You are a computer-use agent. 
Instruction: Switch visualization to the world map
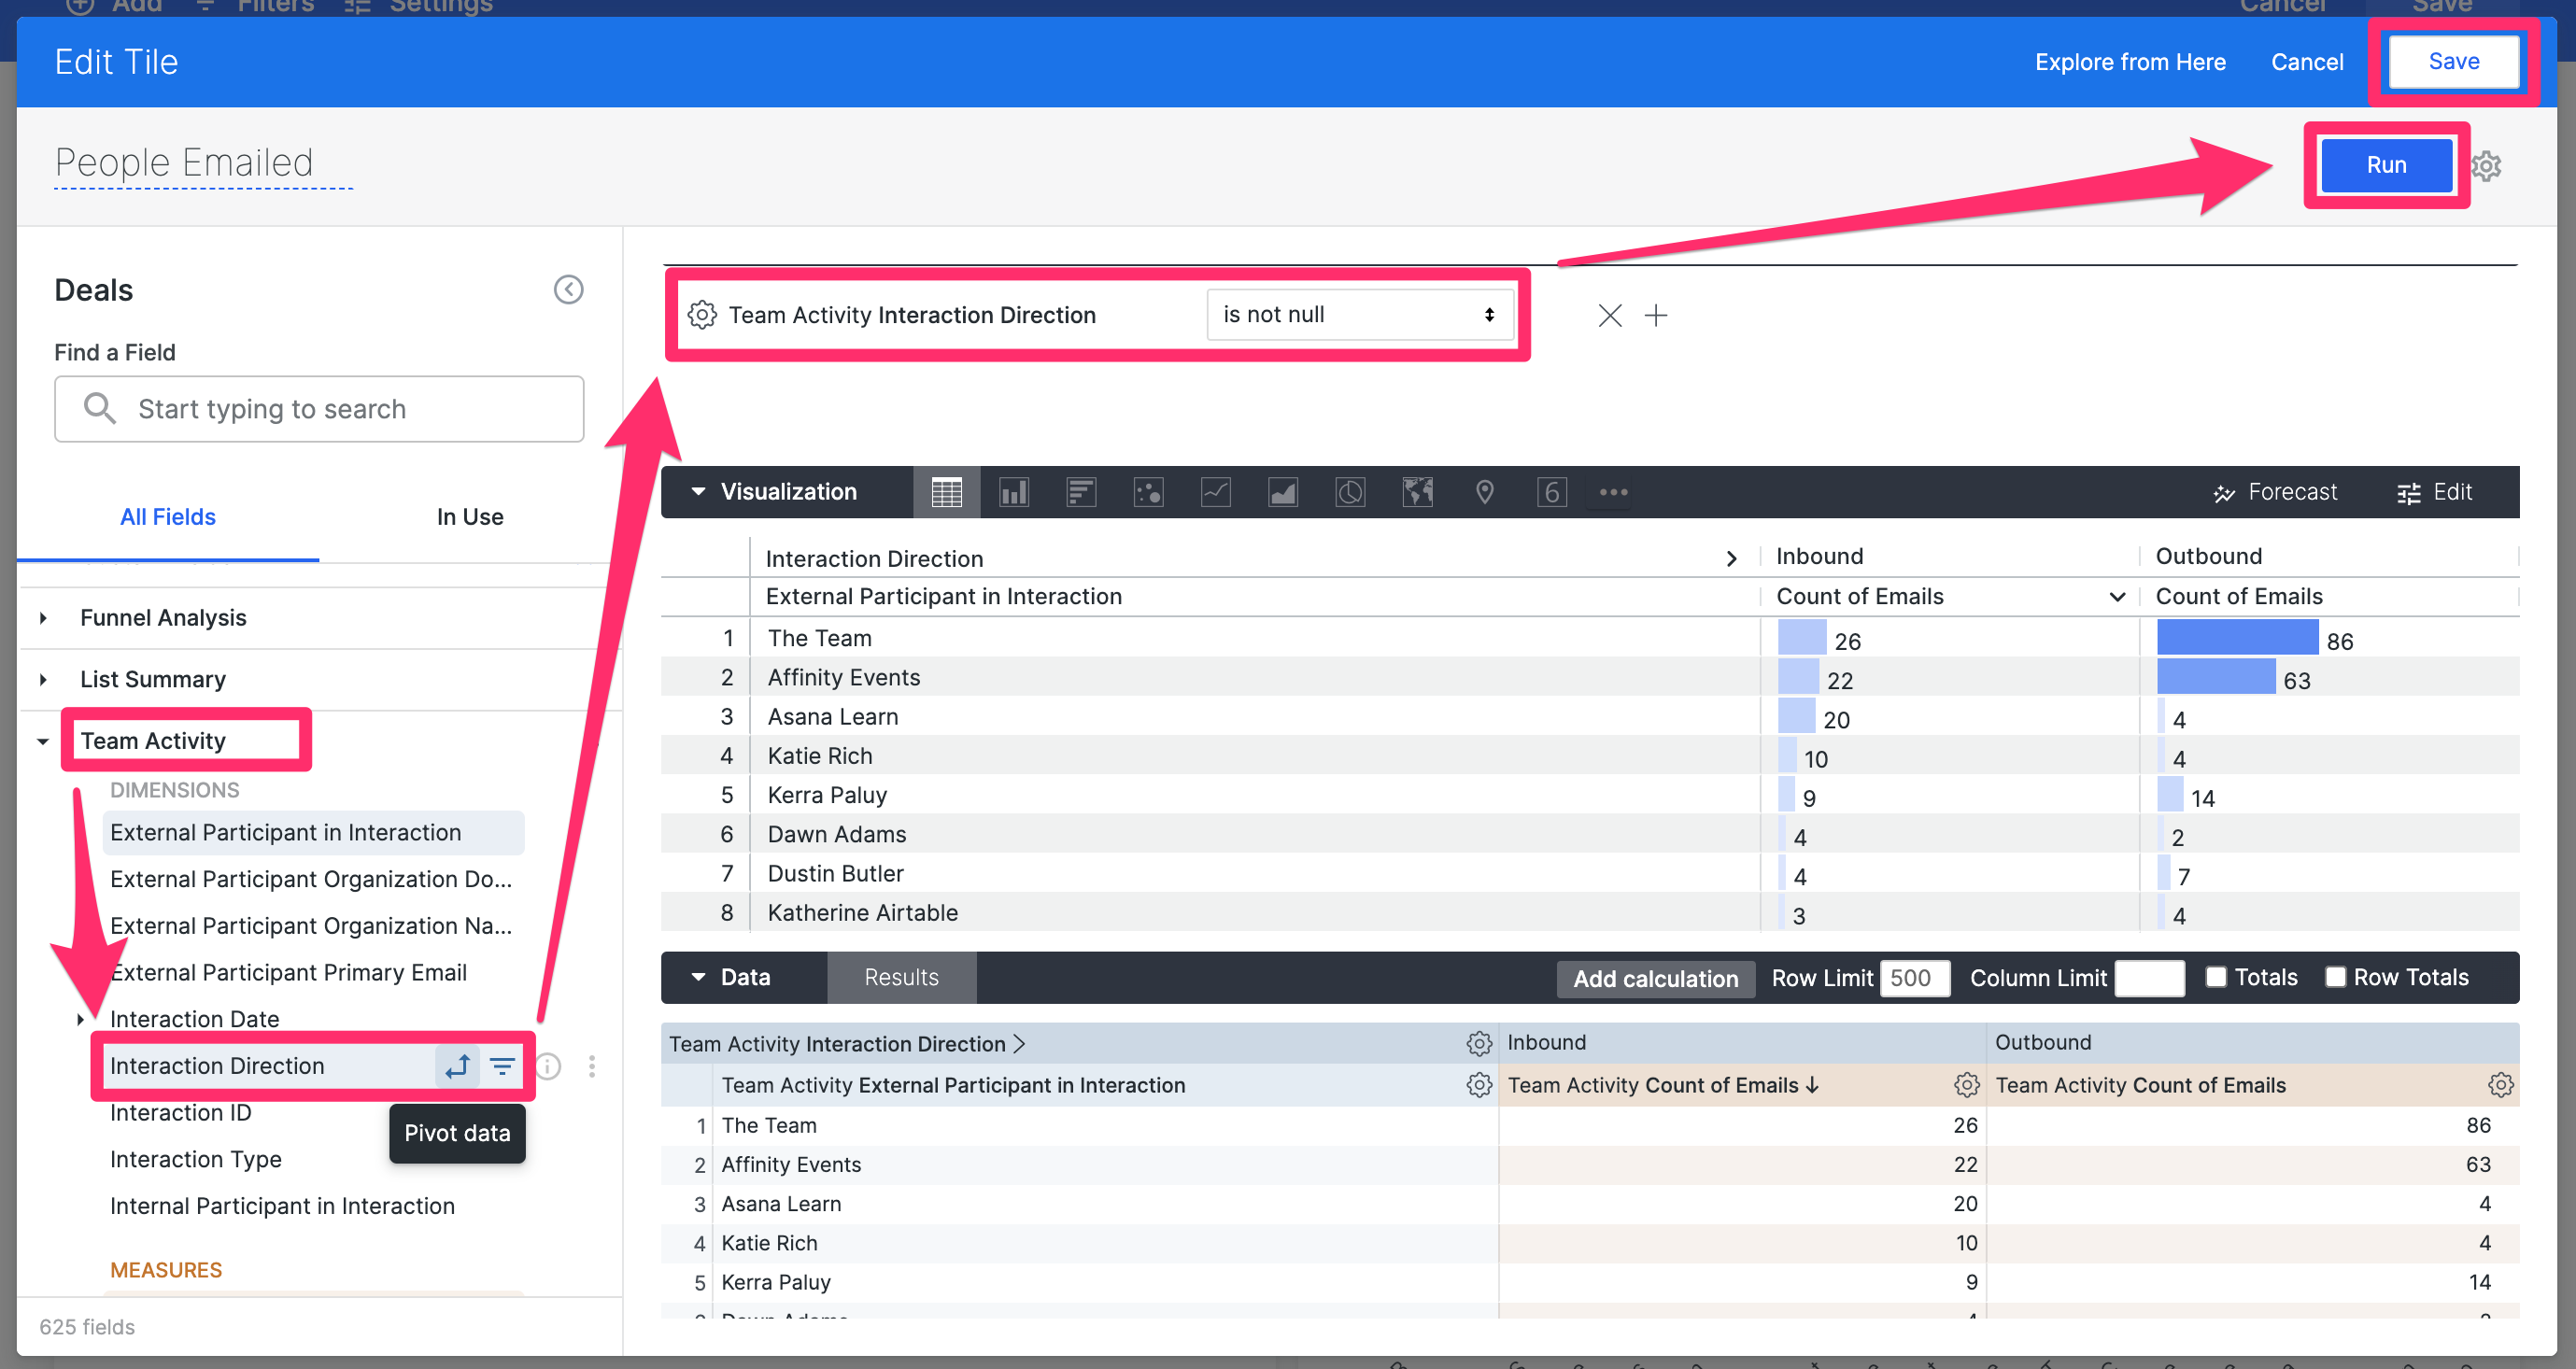point(1416,491)
